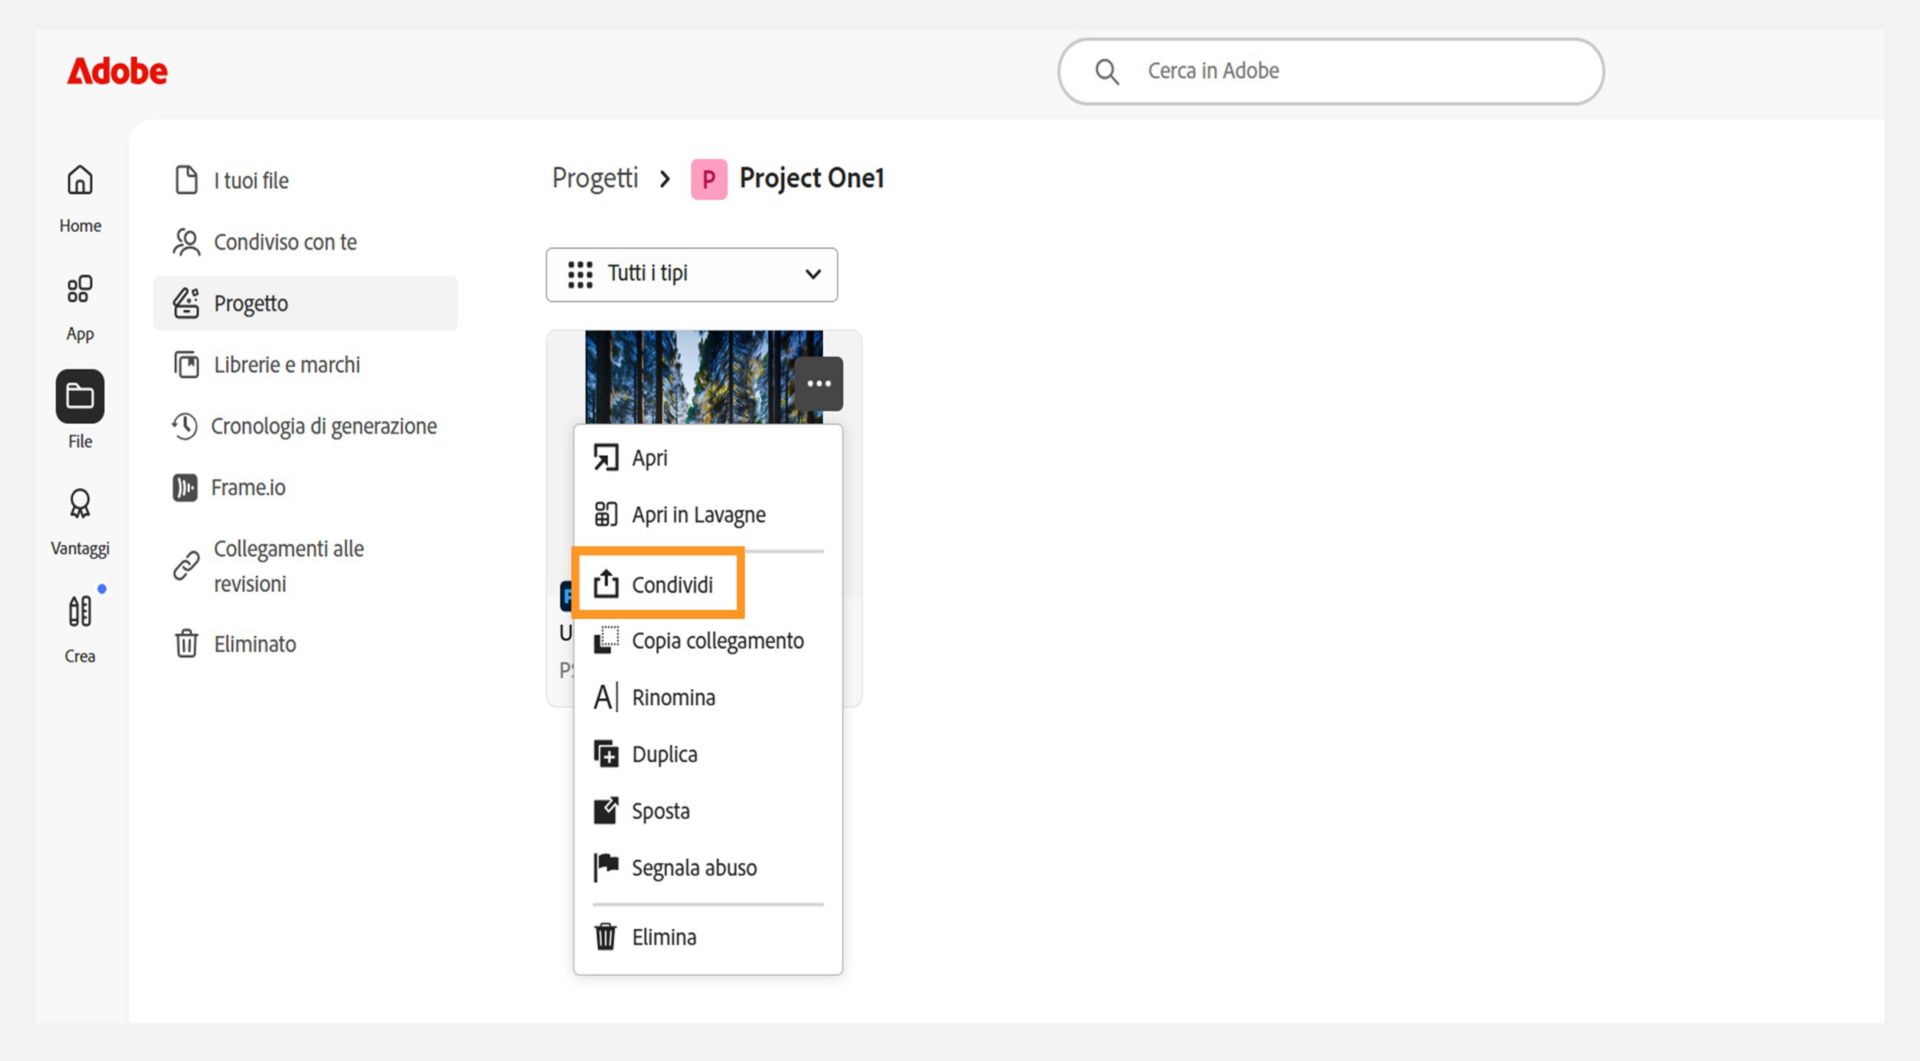
Task: Click the Adobe logo
Action: click(117, 71)
